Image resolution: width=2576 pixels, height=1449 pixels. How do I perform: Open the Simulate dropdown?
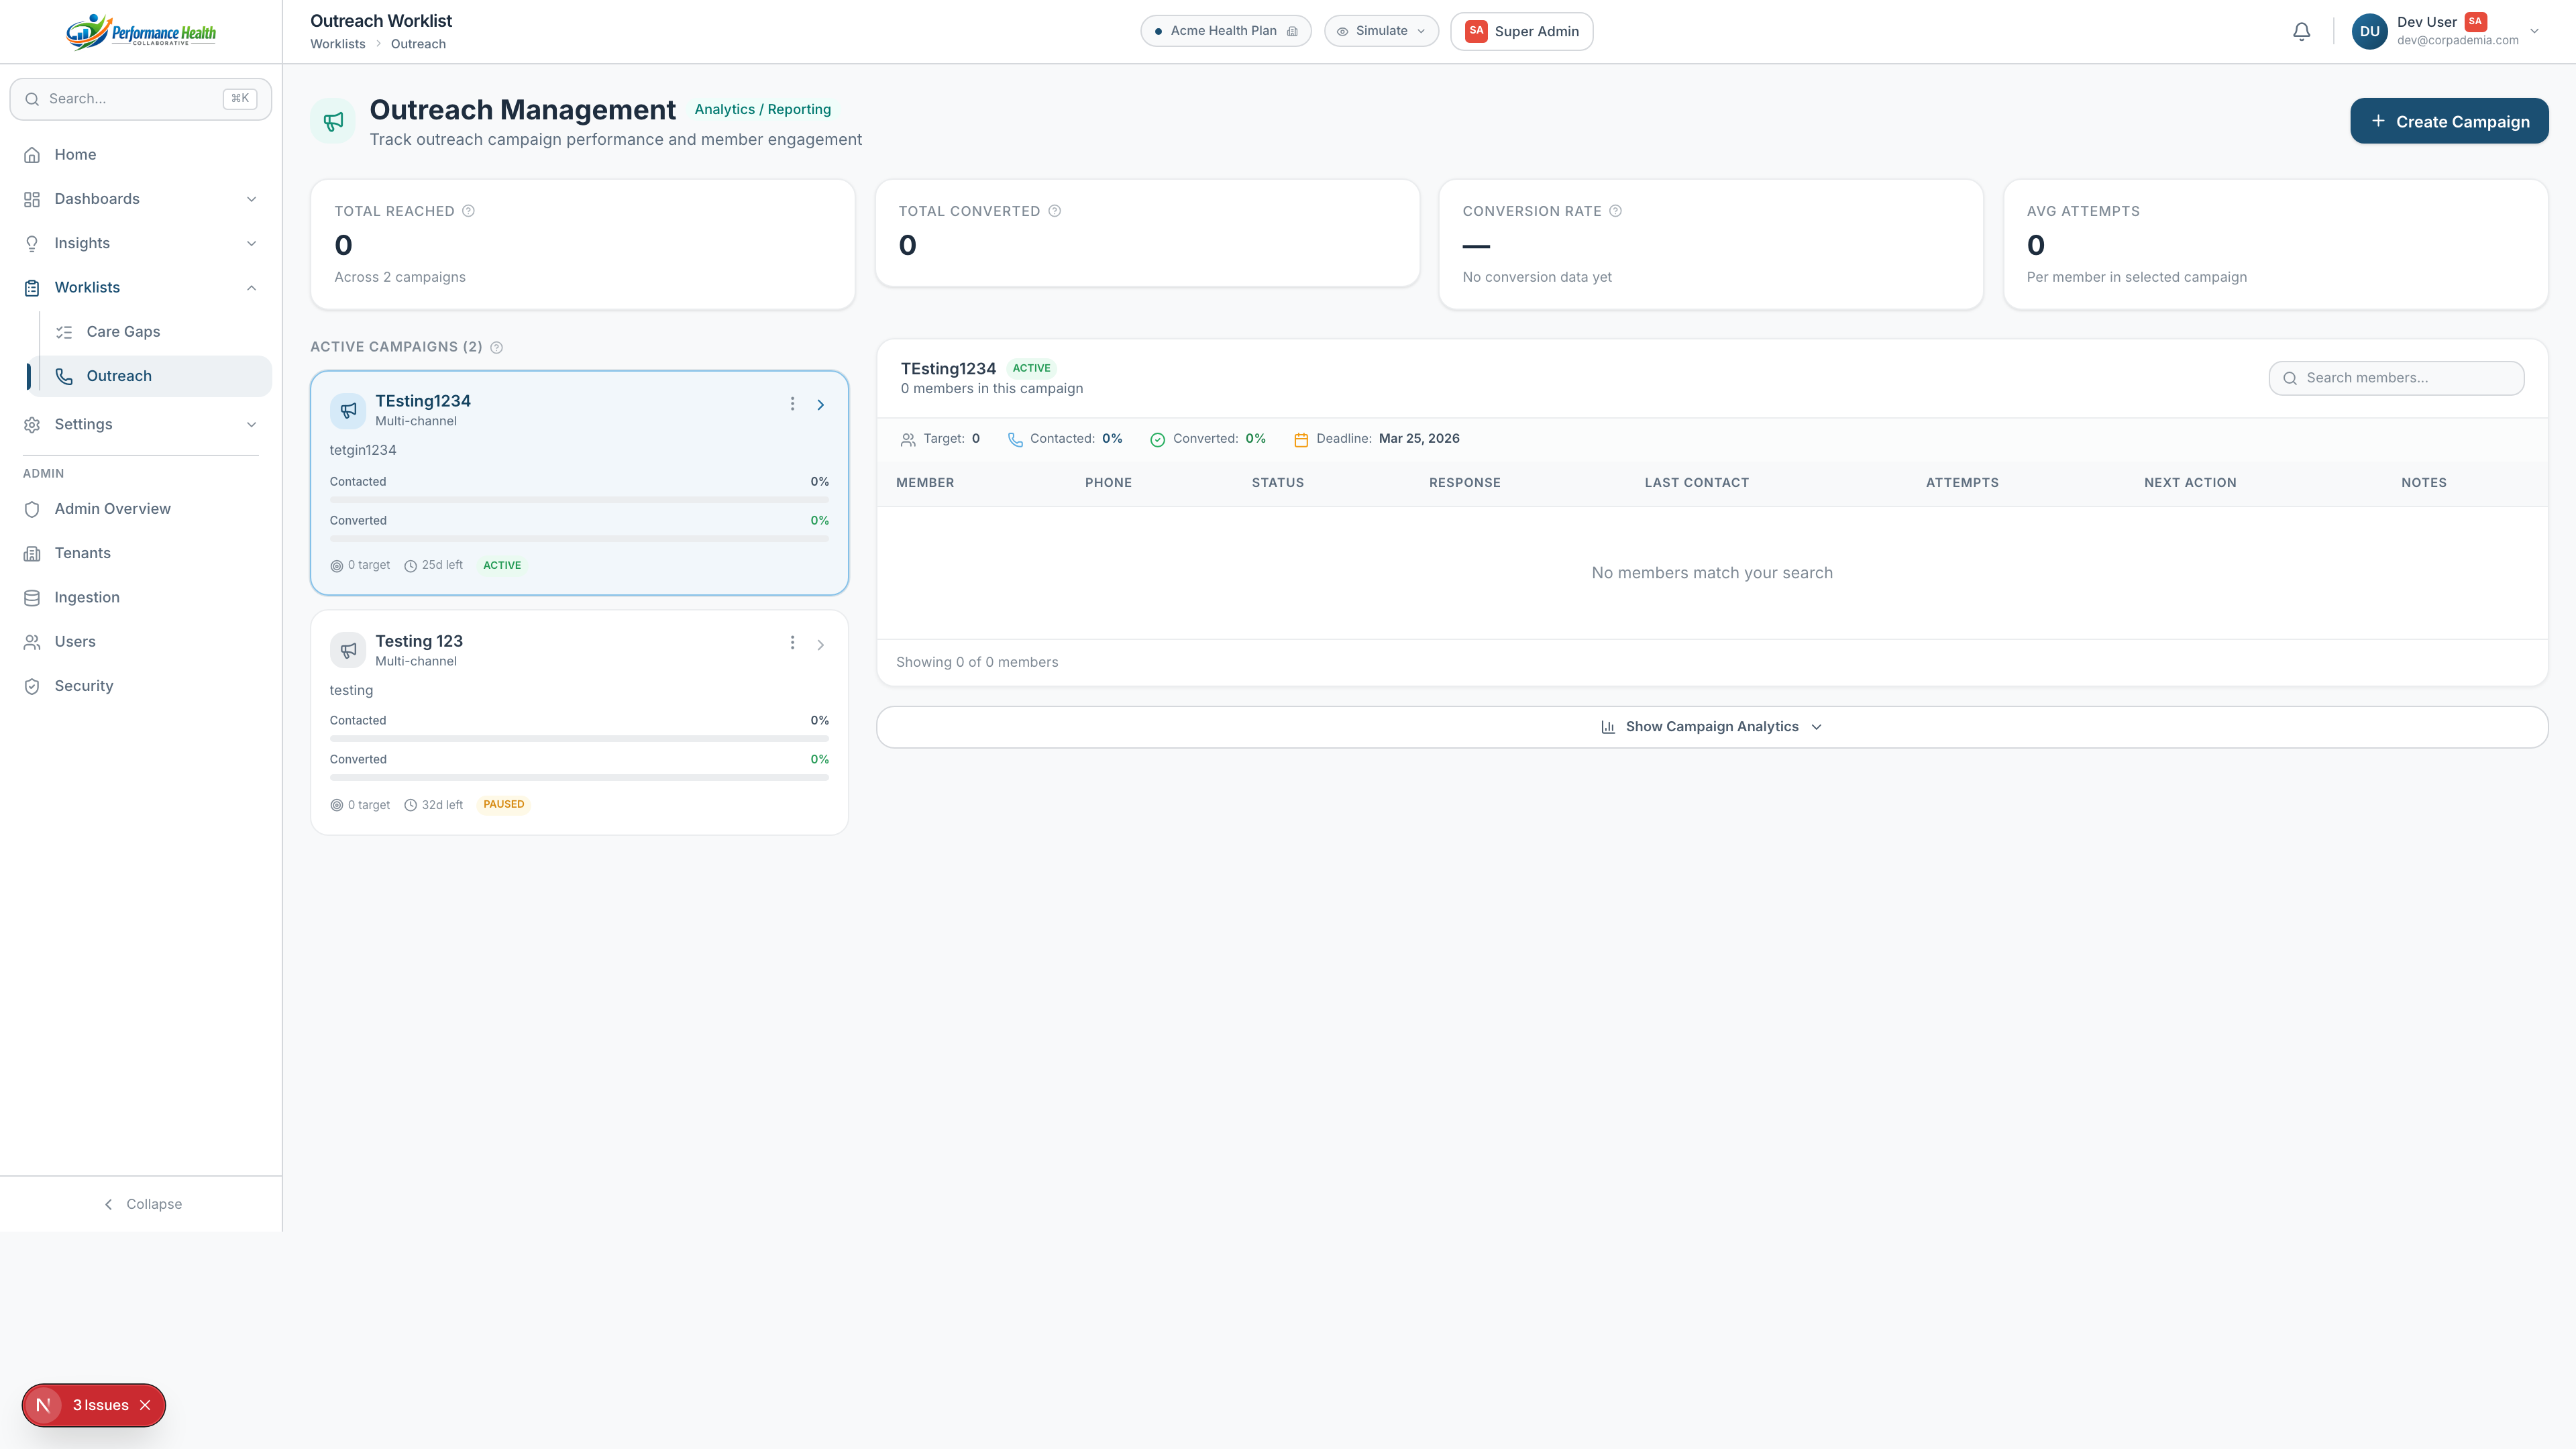click(x=1381, y=31)
